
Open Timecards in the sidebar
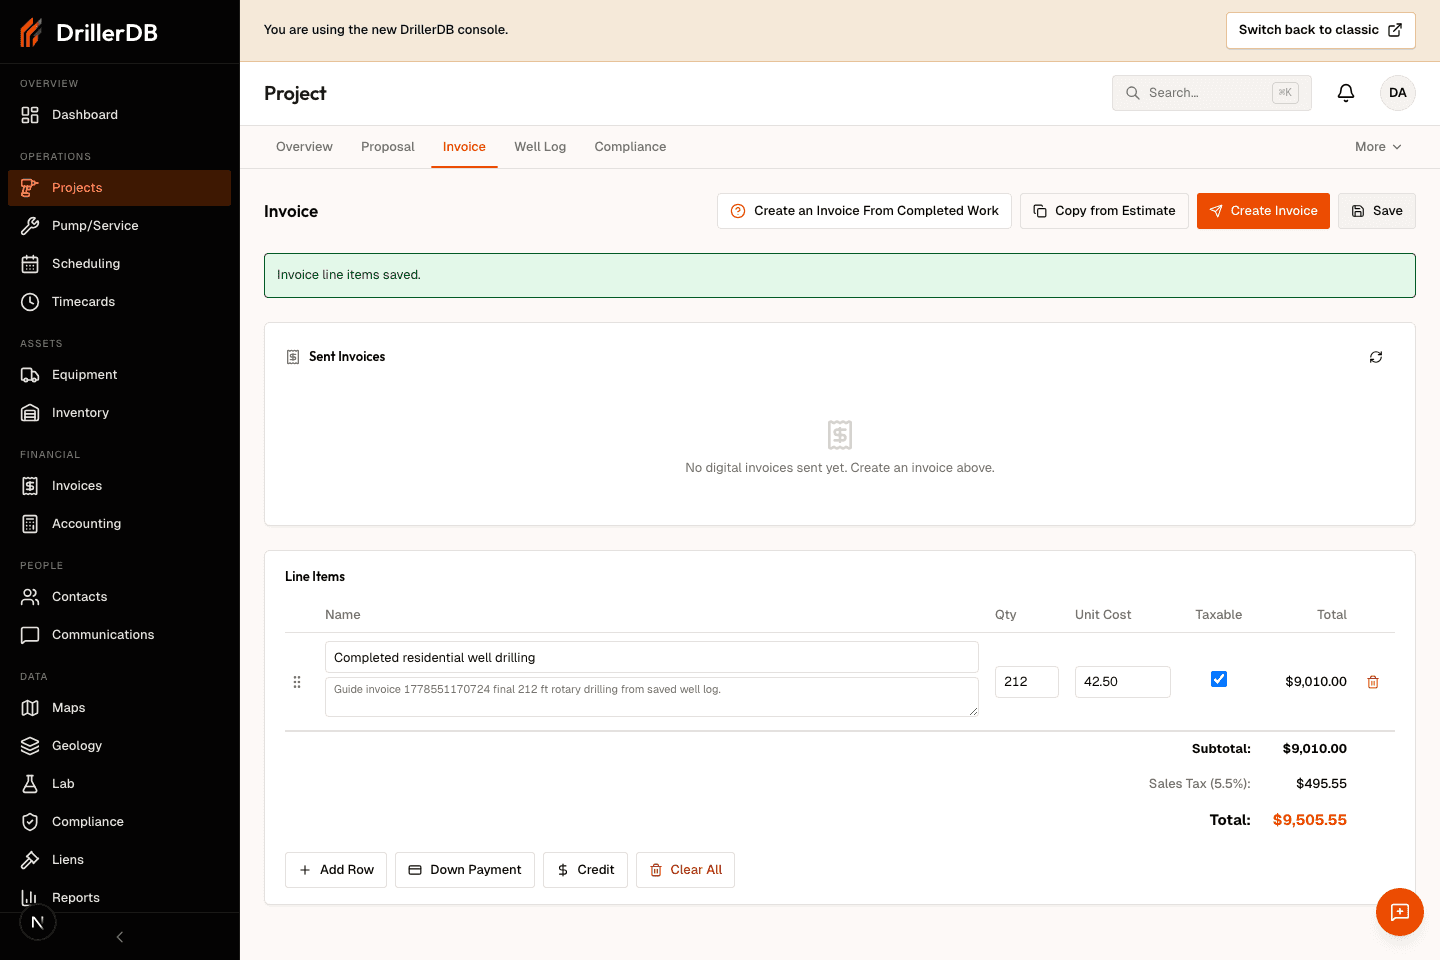[x=119, y=302]
